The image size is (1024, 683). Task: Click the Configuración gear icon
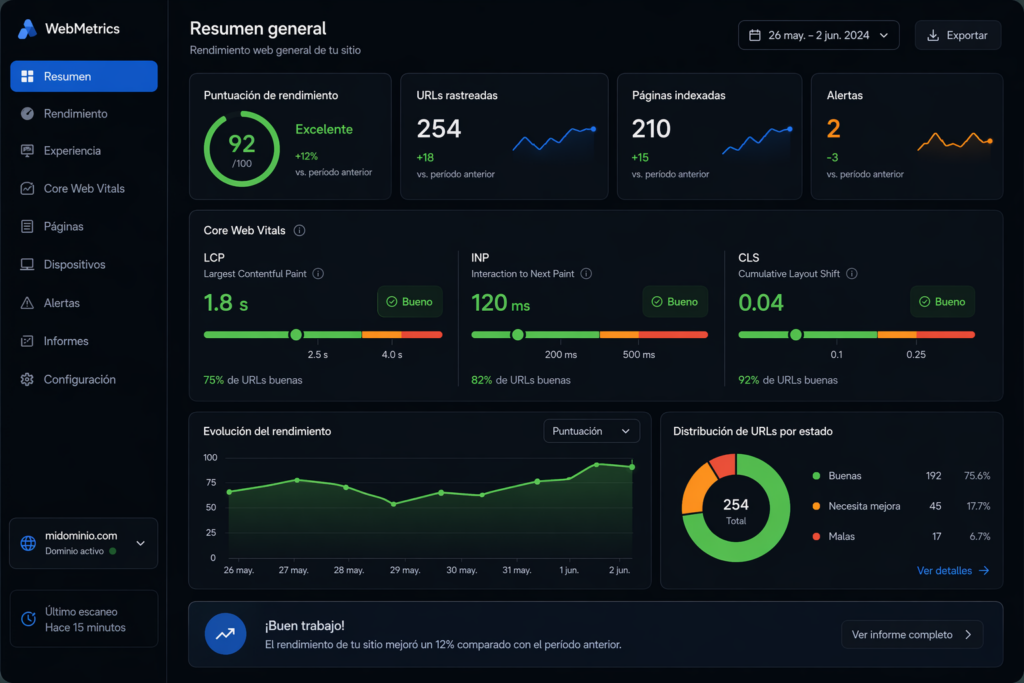click(x=27, y=380)
